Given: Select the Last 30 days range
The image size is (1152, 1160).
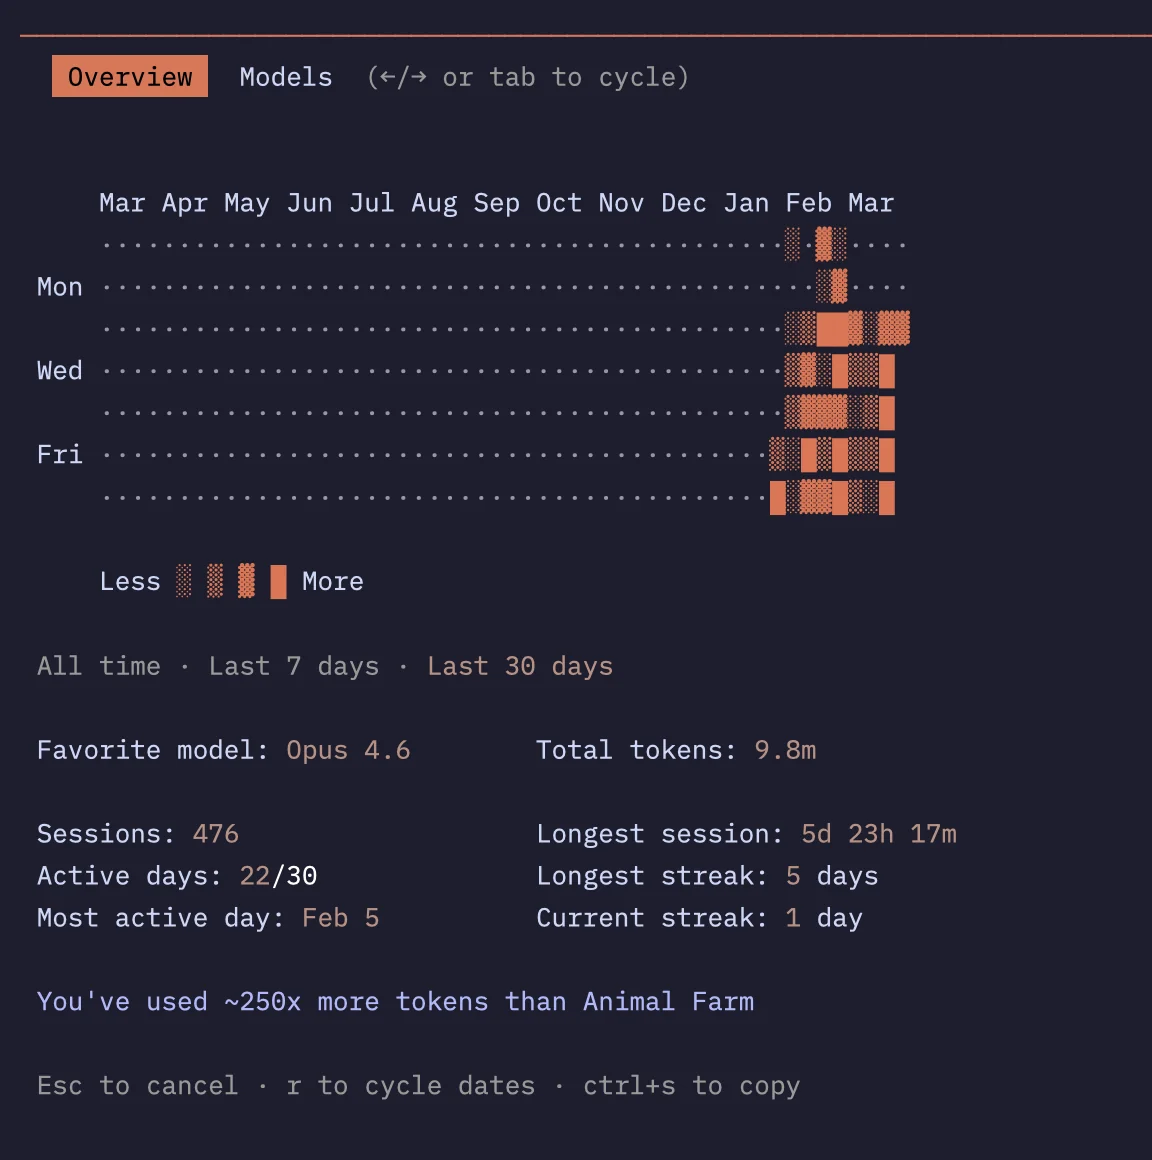Looking at the screenshot, I should [519, 666].
